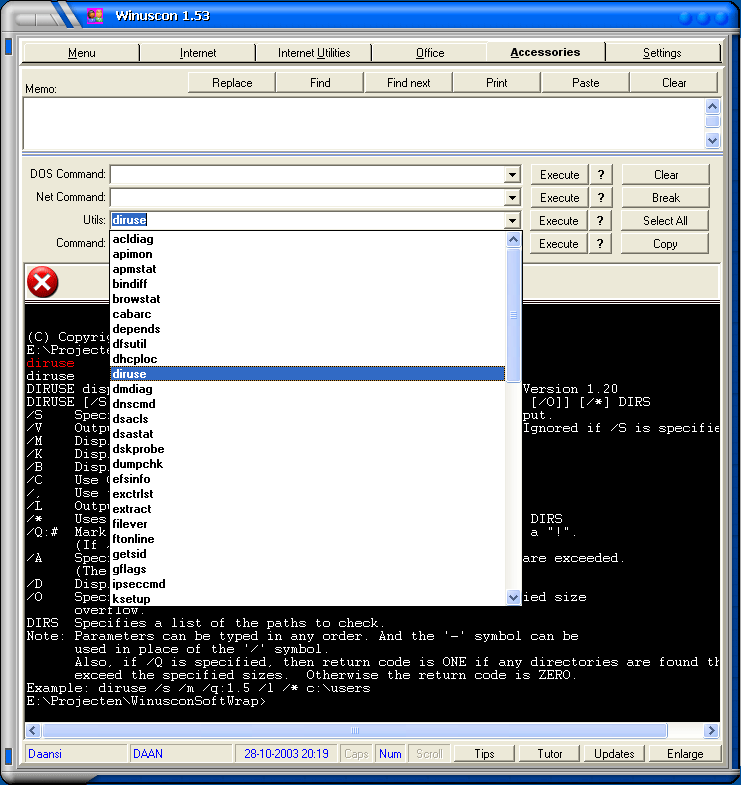Click the red X error icon
The height and width of the screenshot is (785, 741).
pyautogui.click(x=43, y=282)
